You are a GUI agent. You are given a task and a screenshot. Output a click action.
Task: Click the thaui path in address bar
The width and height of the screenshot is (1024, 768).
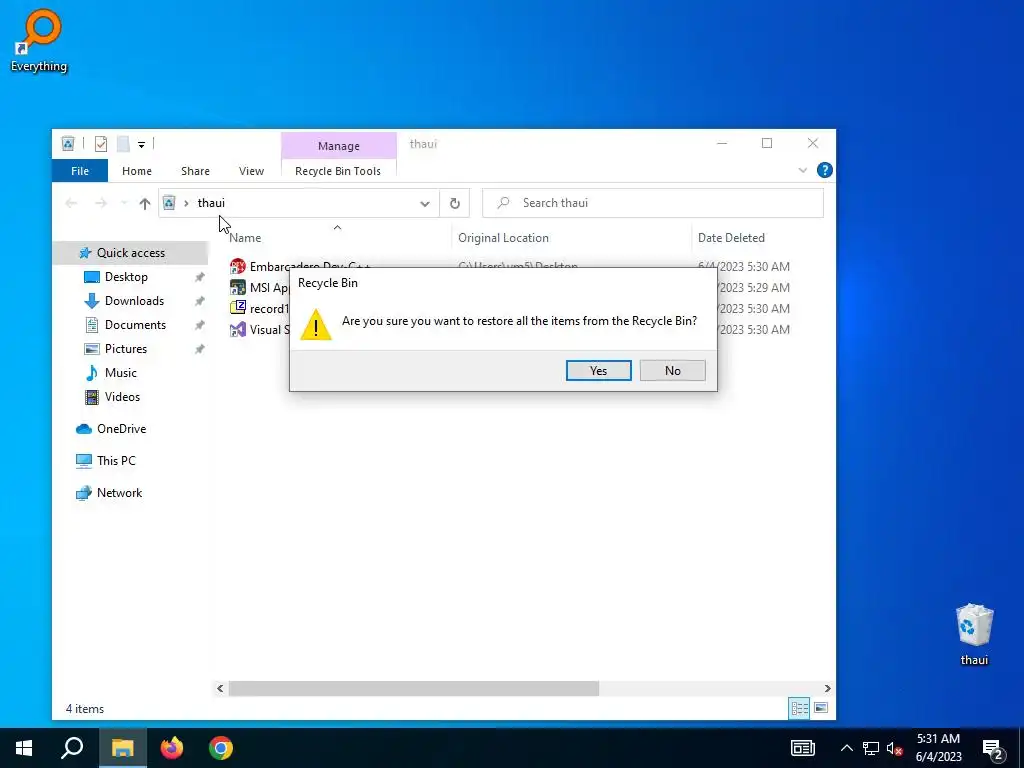211,203
